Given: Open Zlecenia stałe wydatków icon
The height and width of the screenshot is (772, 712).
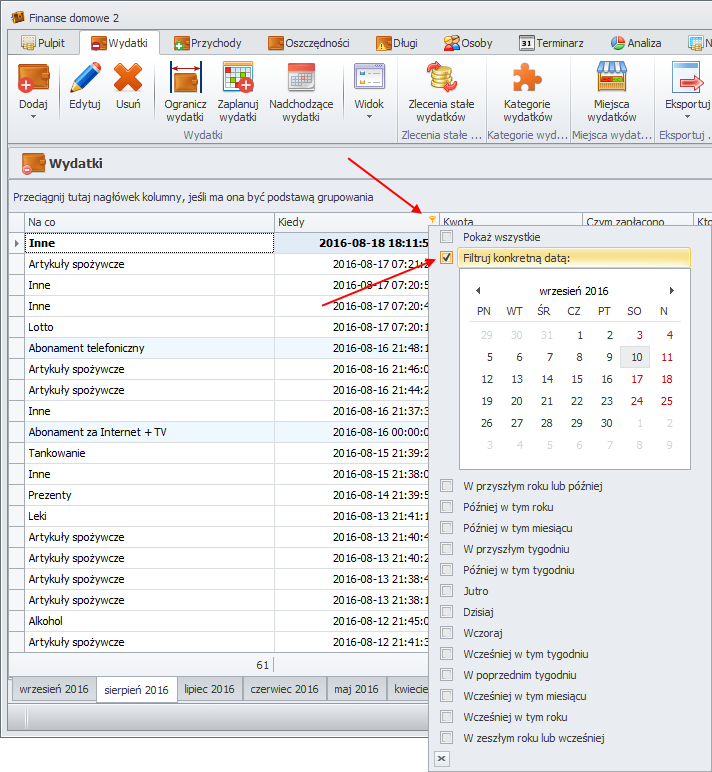Looking at the screenshot, I should pos(441,78).
